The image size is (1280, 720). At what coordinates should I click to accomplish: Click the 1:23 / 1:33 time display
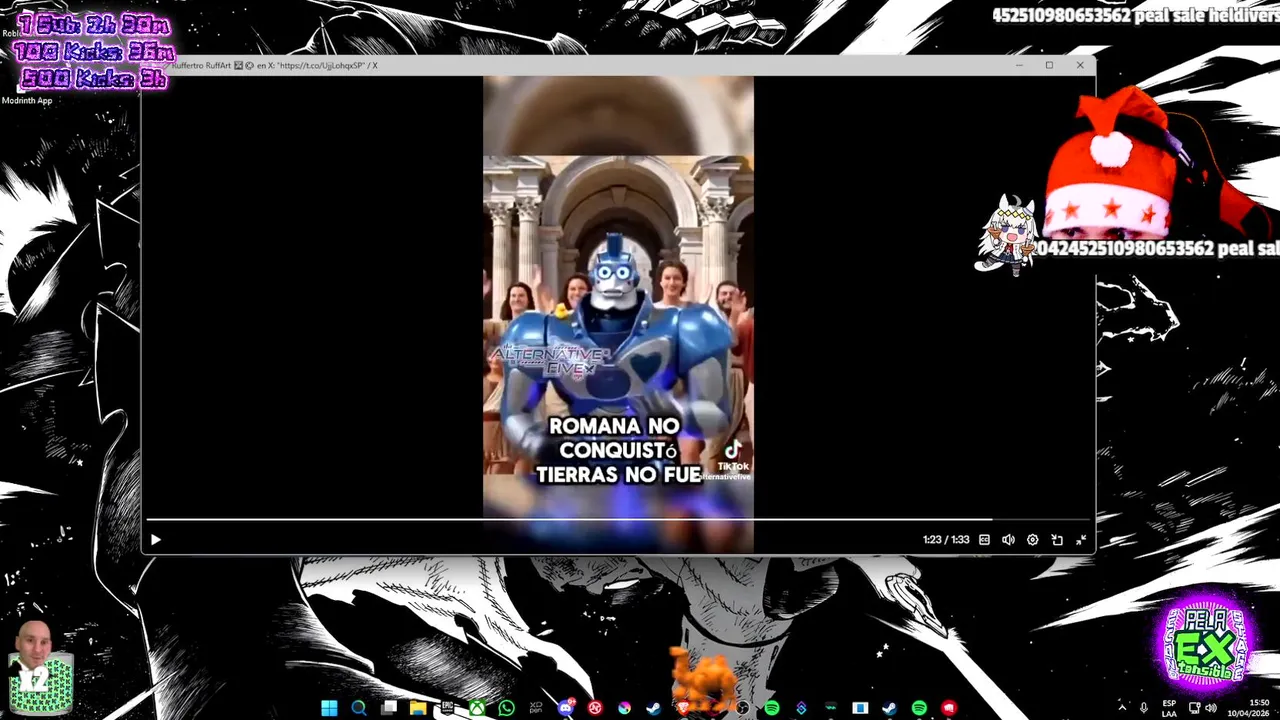point(946,540)
